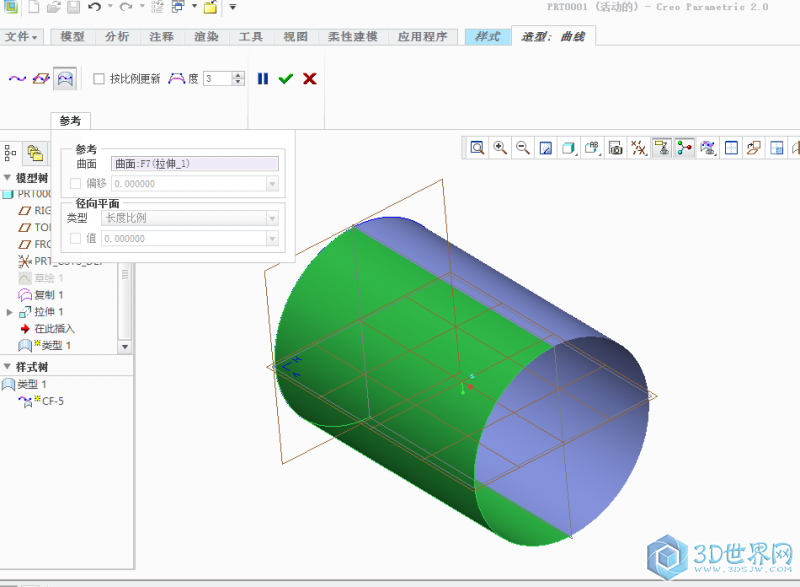The width and height of the screenshot is (800, 587).
Task: Click the view manager camera icon
Action: [x=616, y=148]
